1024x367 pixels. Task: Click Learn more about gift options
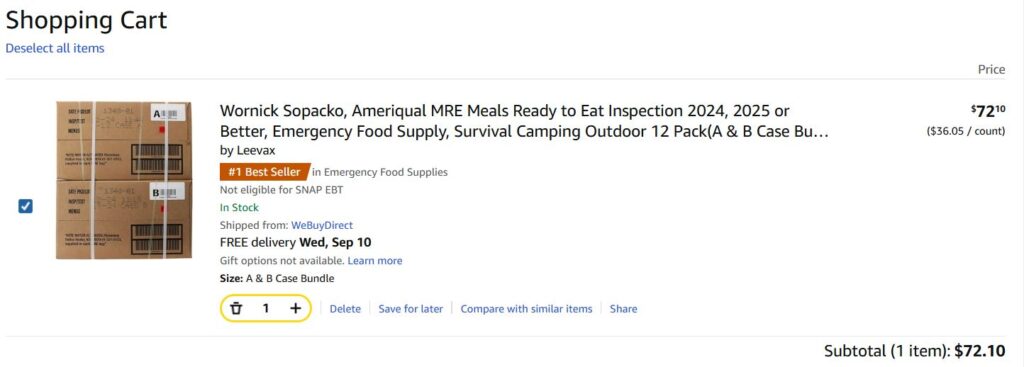click(375, 261)
